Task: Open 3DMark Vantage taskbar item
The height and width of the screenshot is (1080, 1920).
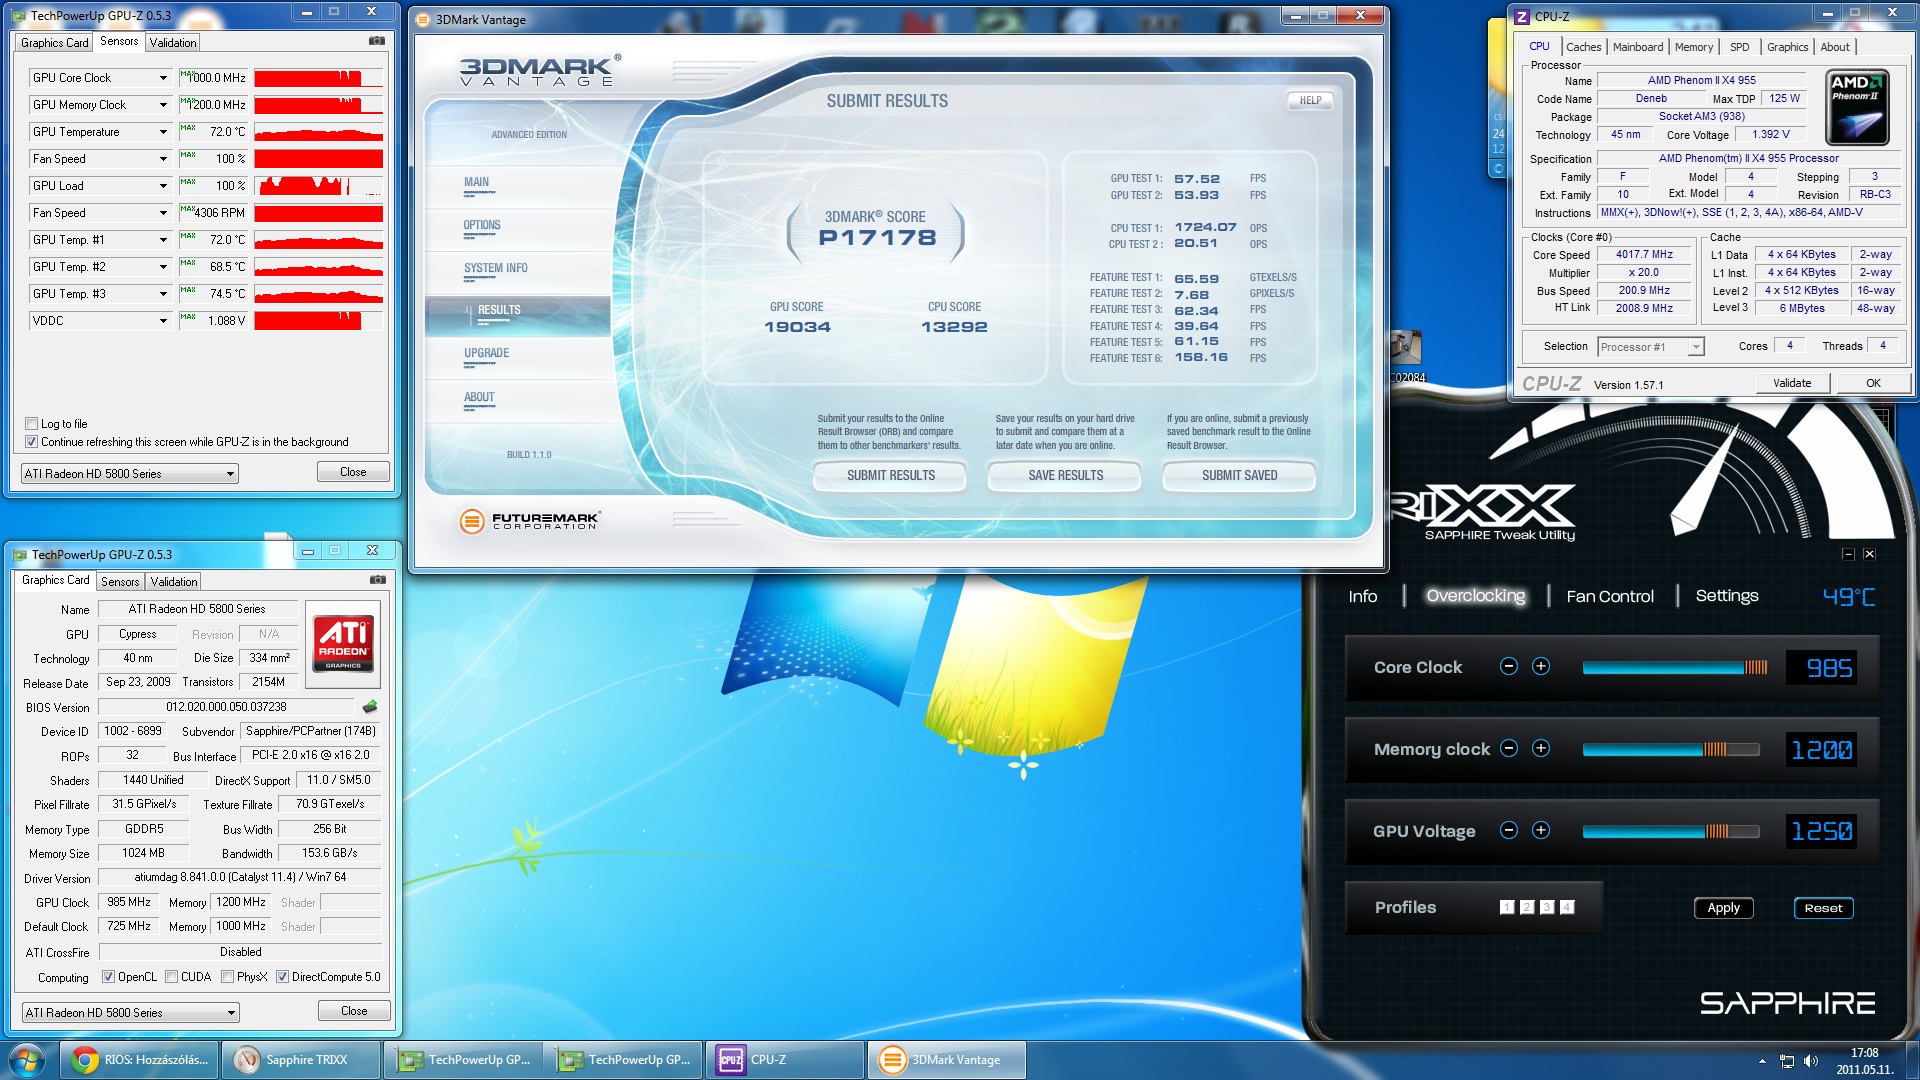Action: pyautogui.click(x=946, y=1060)
